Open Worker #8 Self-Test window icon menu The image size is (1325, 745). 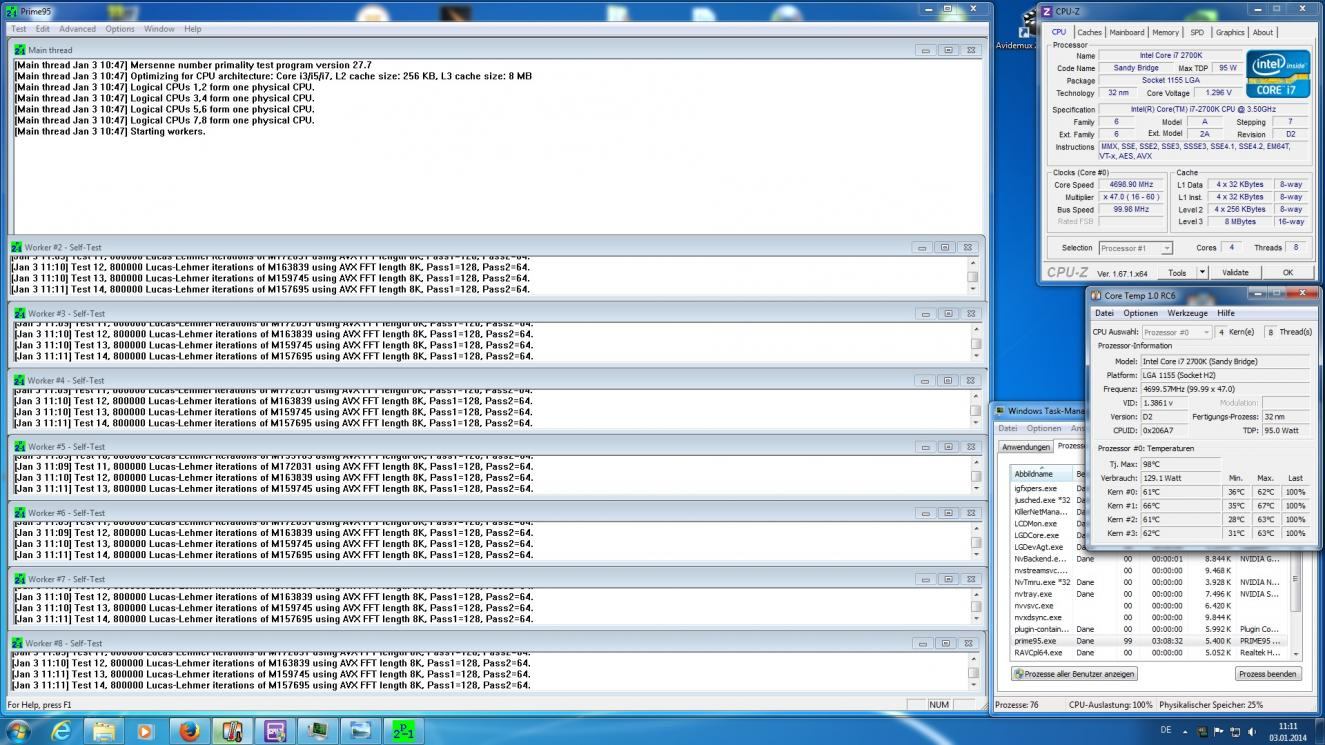[16, 643]
